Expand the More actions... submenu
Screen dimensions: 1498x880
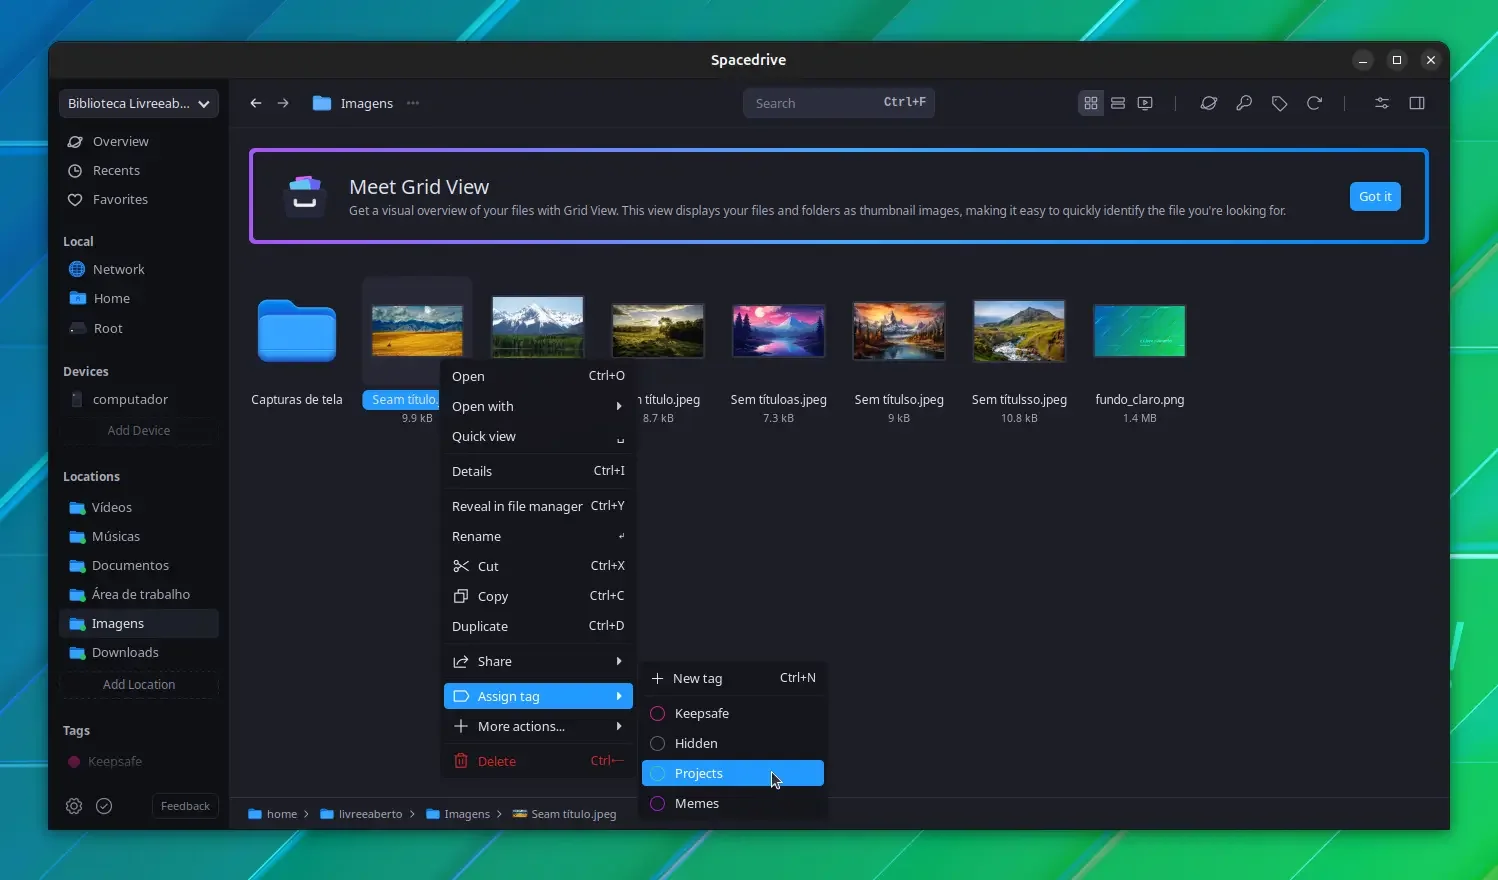[x=538, y=726]
